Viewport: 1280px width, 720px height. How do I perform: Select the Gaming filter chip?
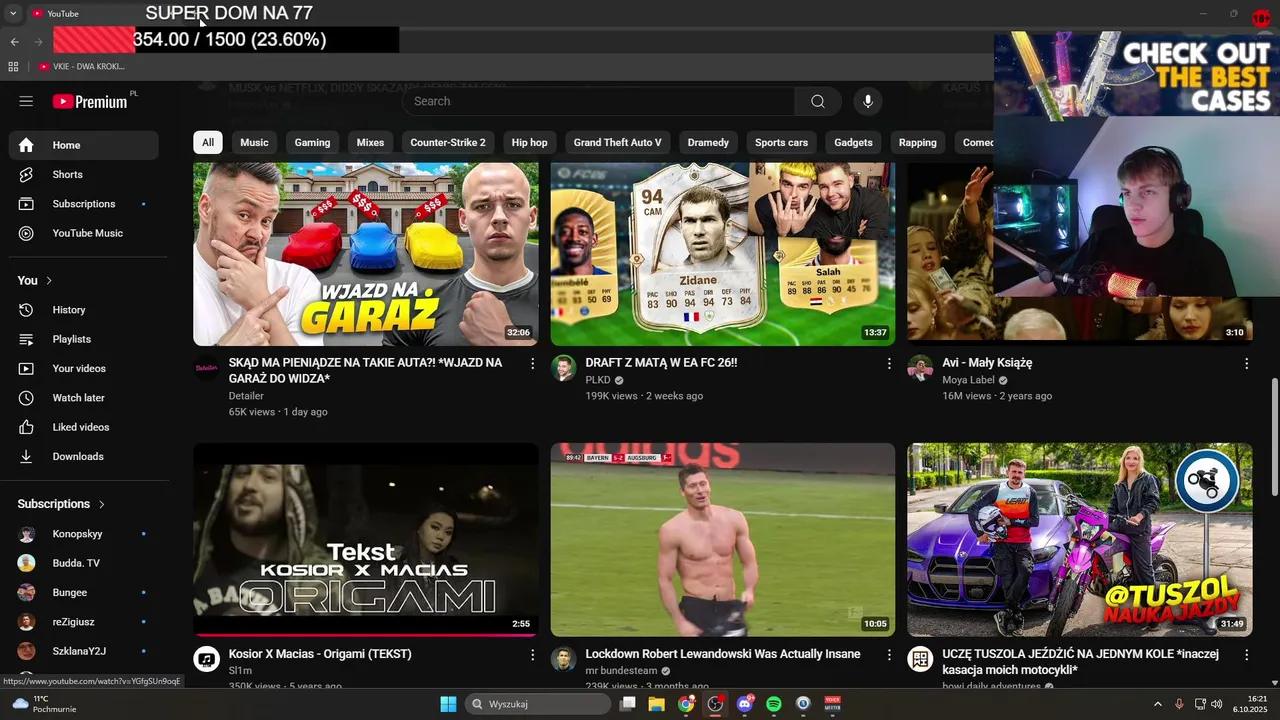312,142
